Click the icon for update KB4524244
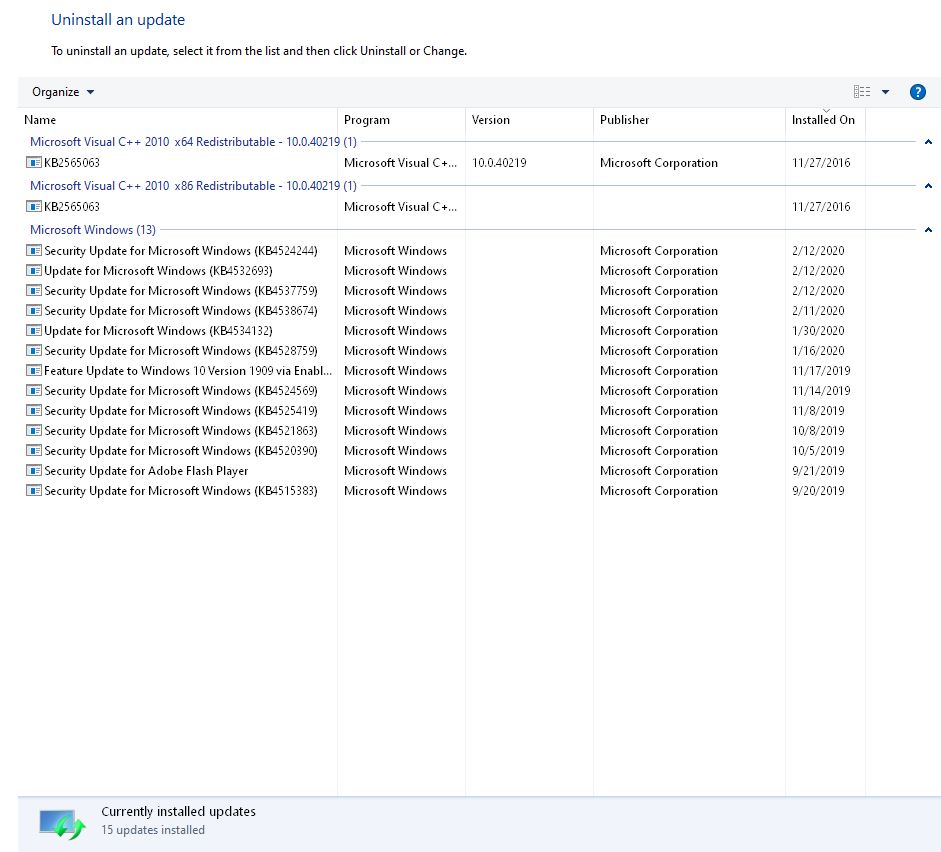 point(34,250)
